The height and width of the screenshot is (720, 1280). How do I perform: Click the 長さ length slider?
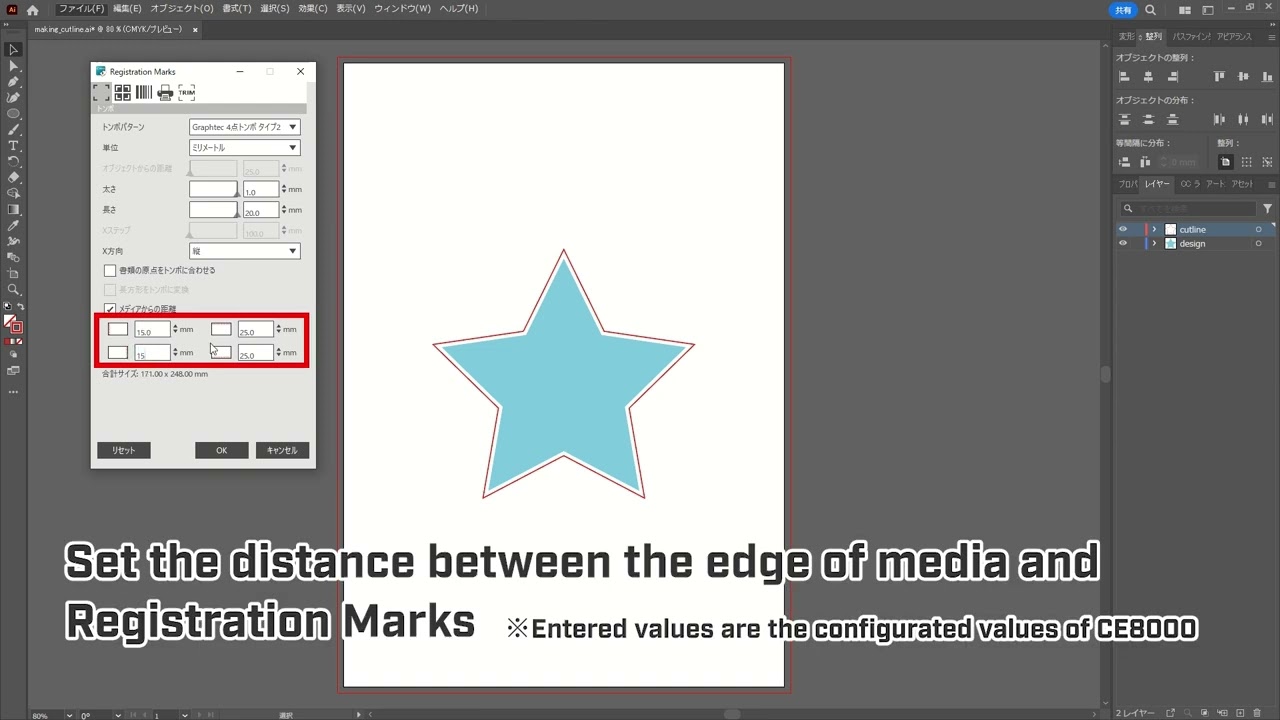tap(213, 210)
